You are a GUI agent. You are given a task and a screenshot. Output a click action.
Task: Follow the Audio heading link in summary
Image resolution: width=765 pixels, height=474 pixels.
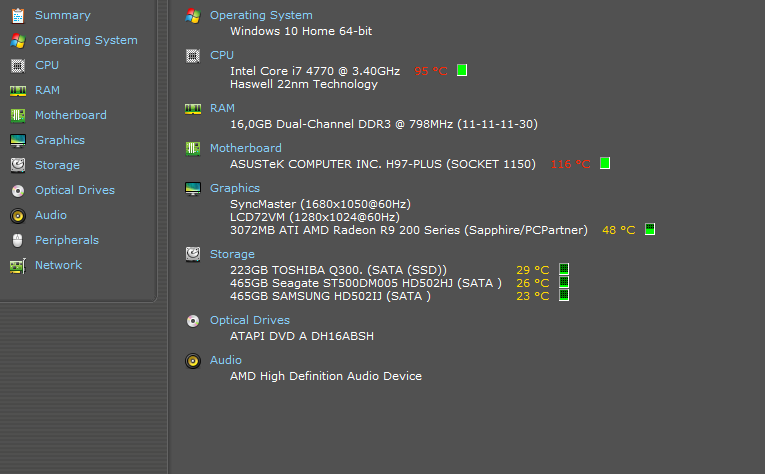226,360
